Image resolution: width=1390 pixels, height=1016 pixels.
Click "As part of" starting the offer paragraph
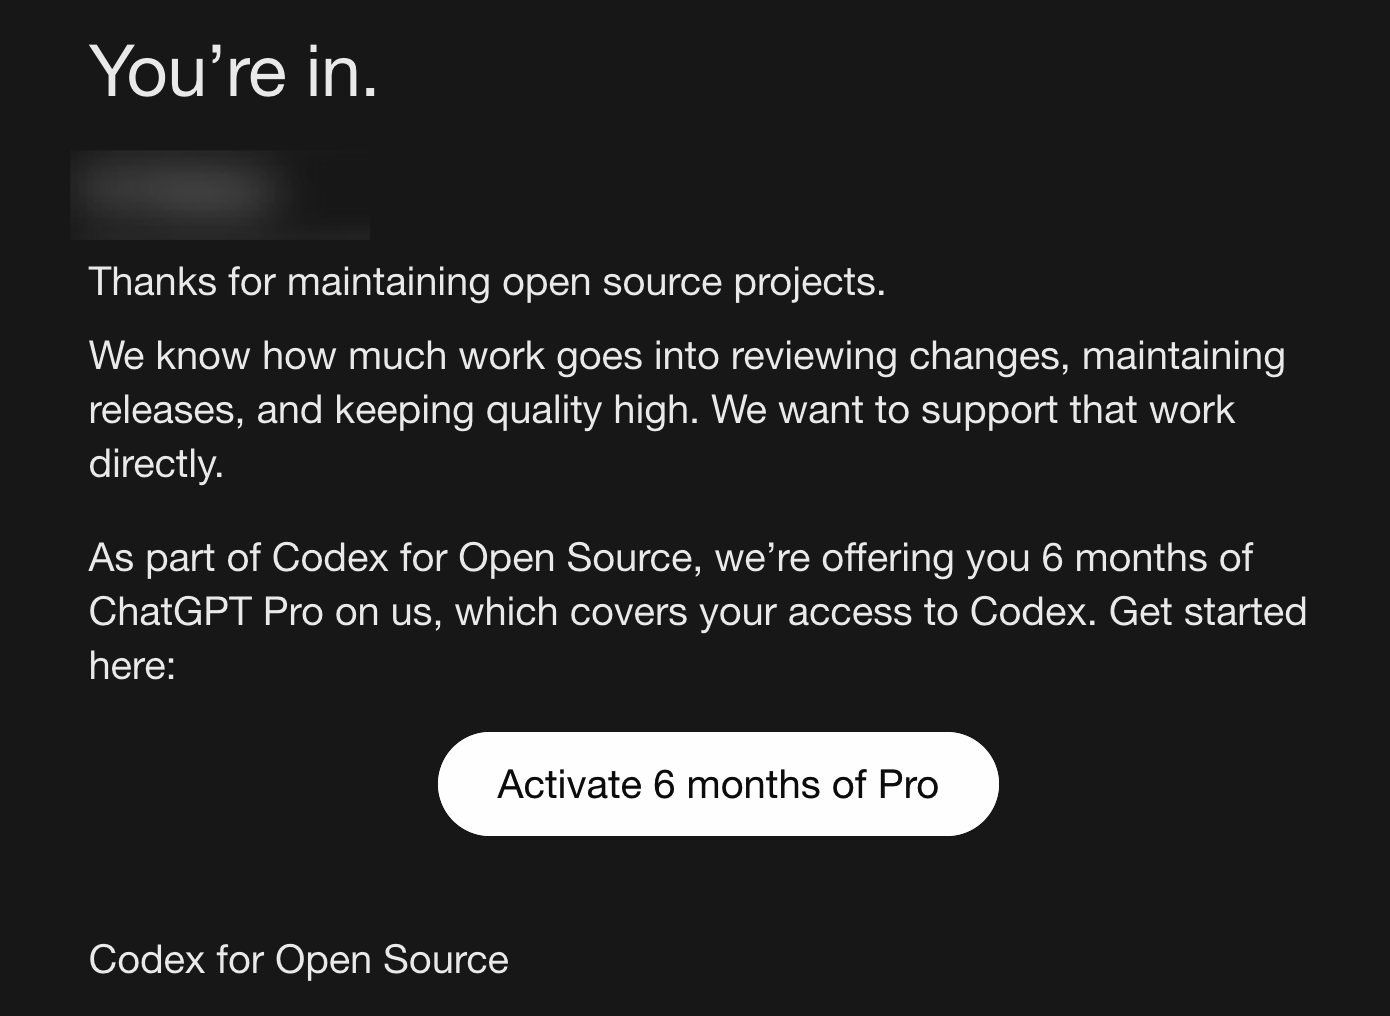pos(175,558)
